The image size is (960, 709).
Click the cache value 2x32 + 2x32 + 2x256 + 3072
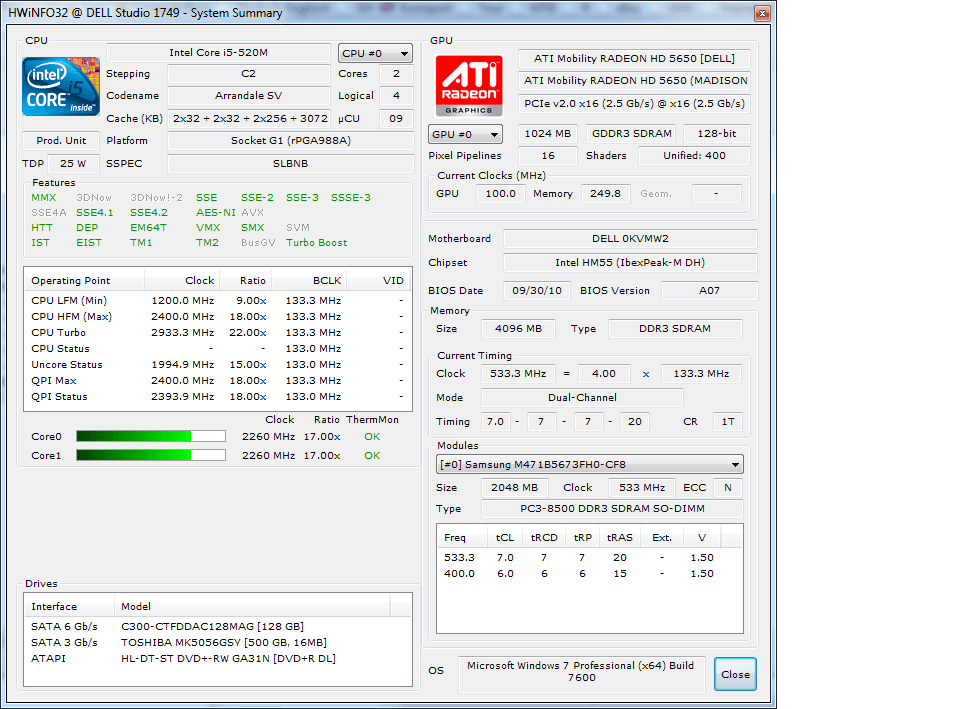pos(250,118)
